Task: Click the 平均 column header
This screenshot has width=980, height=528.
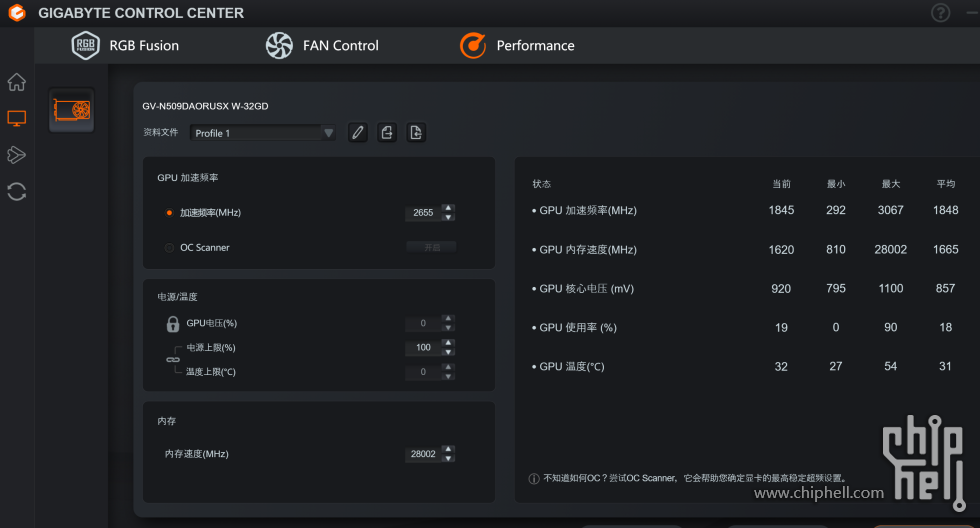Action: tap(946, 184)
